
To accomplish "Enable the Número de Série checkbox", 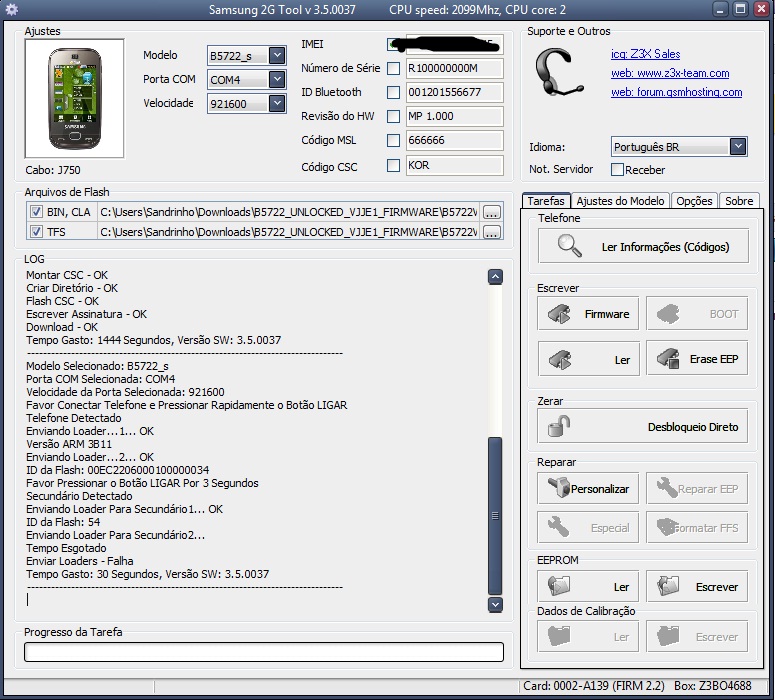I will (x=393, y=68).
